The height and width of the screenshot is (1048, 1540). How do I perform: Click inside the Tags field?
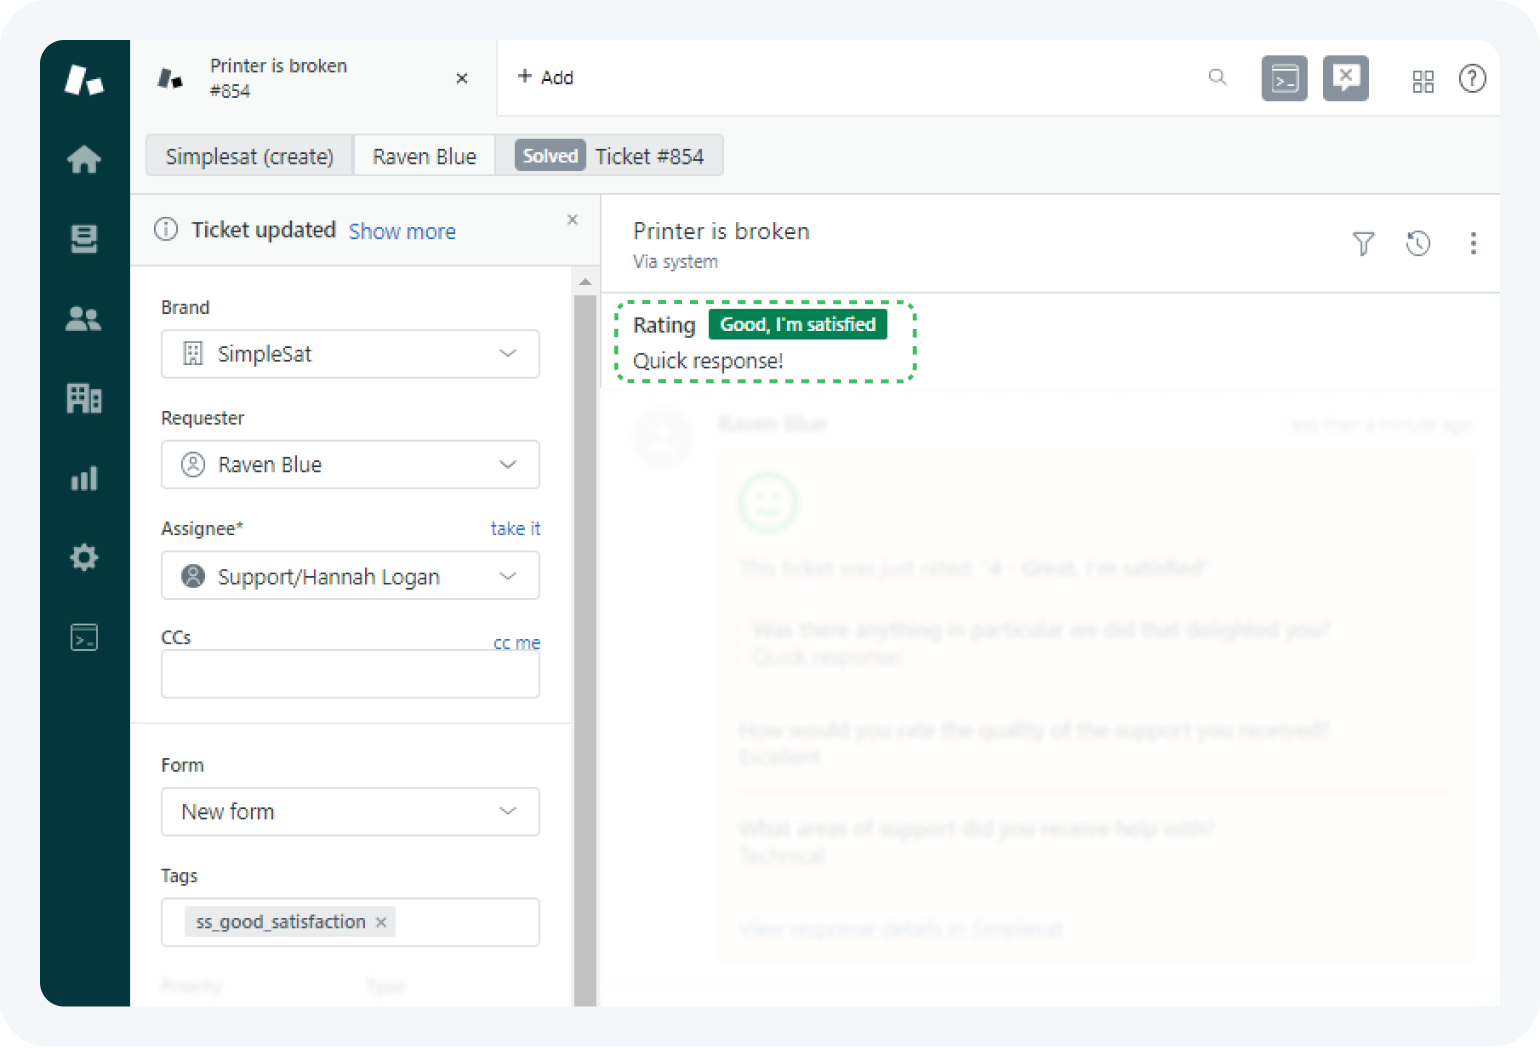point(350,922)
